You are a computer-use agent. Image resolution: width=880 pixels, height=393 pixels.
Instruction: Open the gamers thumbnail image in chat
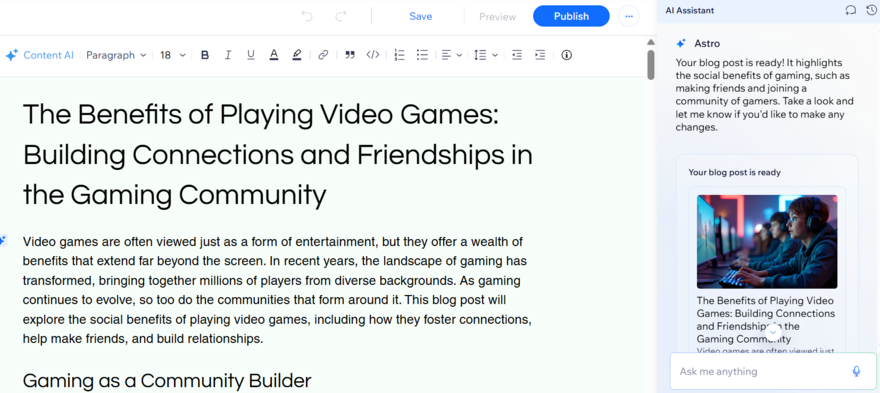click(767, 241)
